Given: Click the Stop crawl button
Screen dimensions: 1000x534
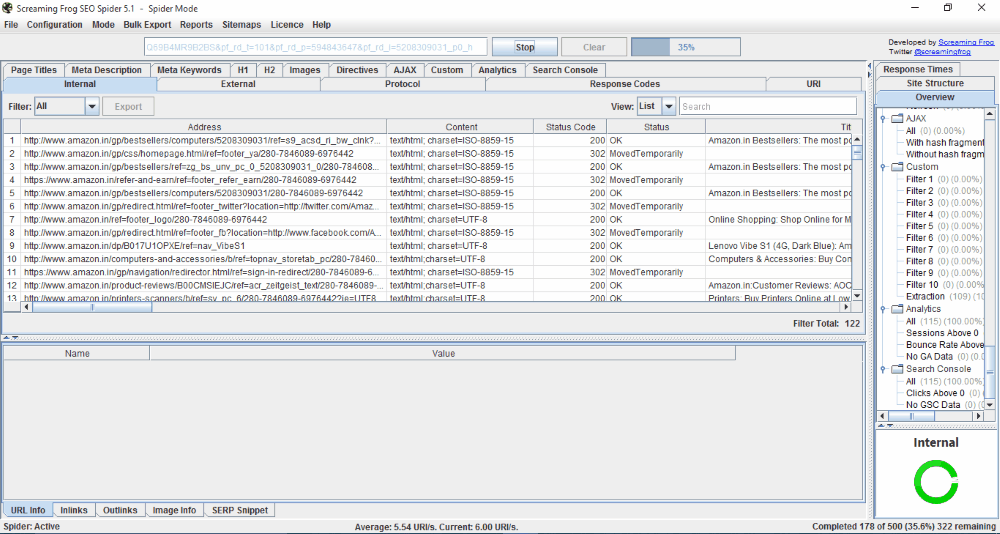Looking at the screenshot, I should 525,47.
